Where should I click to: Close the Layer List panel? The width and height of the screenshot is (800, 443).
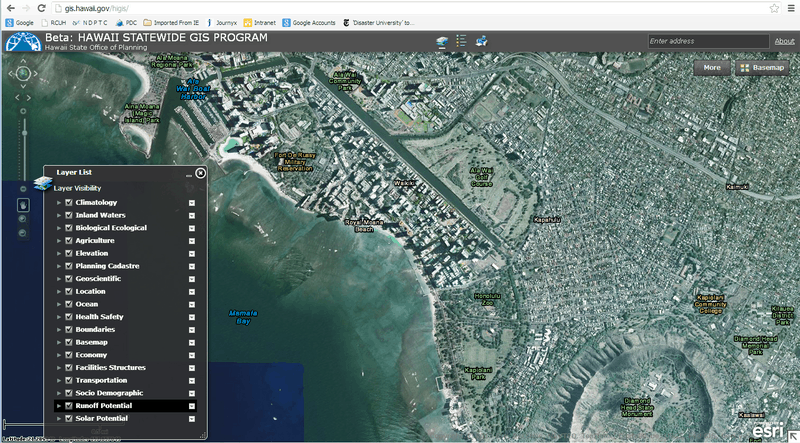(200, 173)
